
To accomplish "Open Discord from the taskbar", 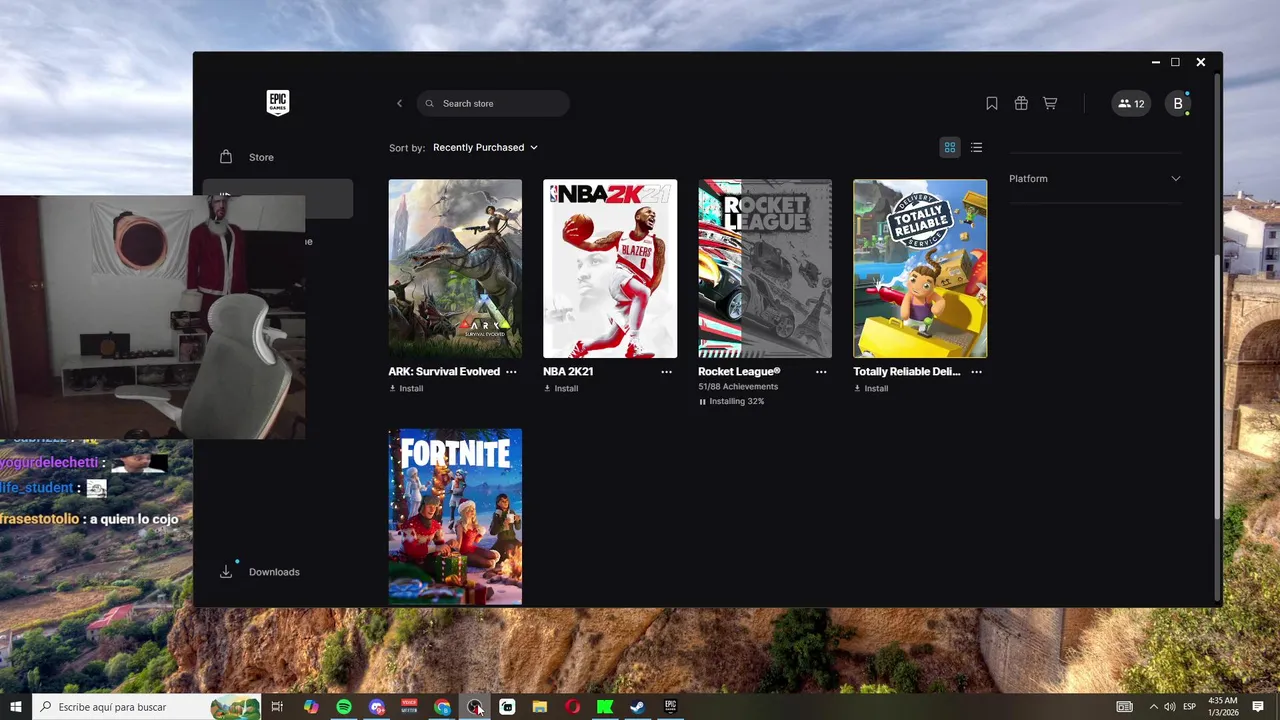I will pyautogui.click(x=377, y=707).
